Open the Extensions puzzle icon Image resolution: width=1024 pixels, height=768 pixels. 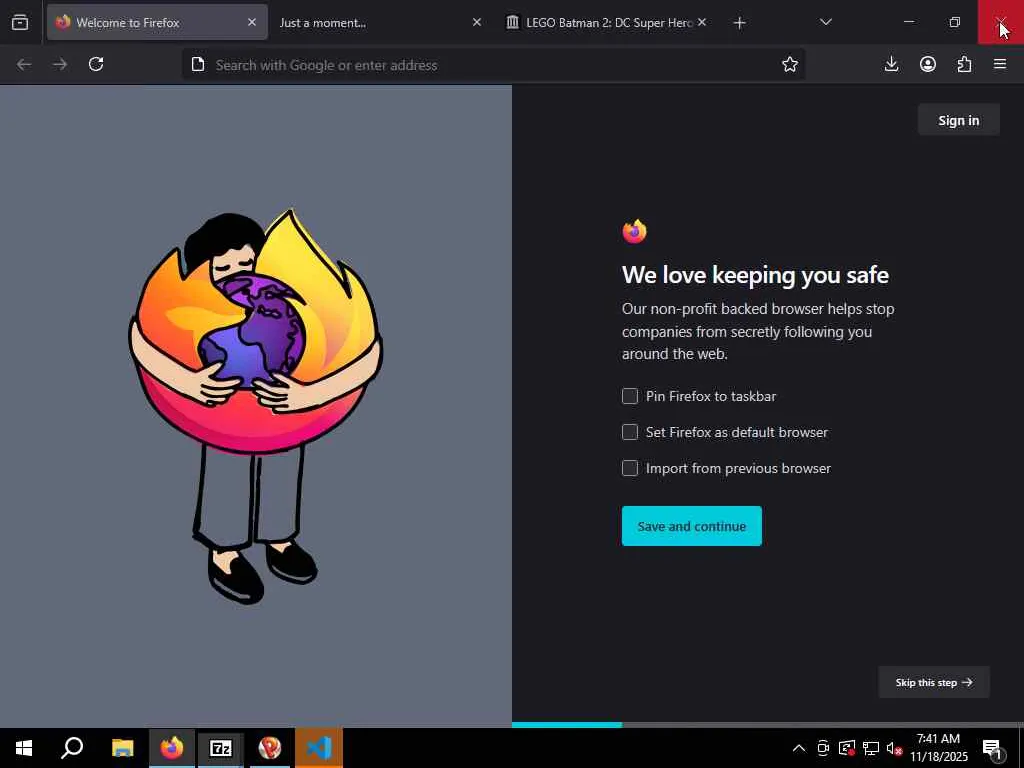click(x=964, y=64)
